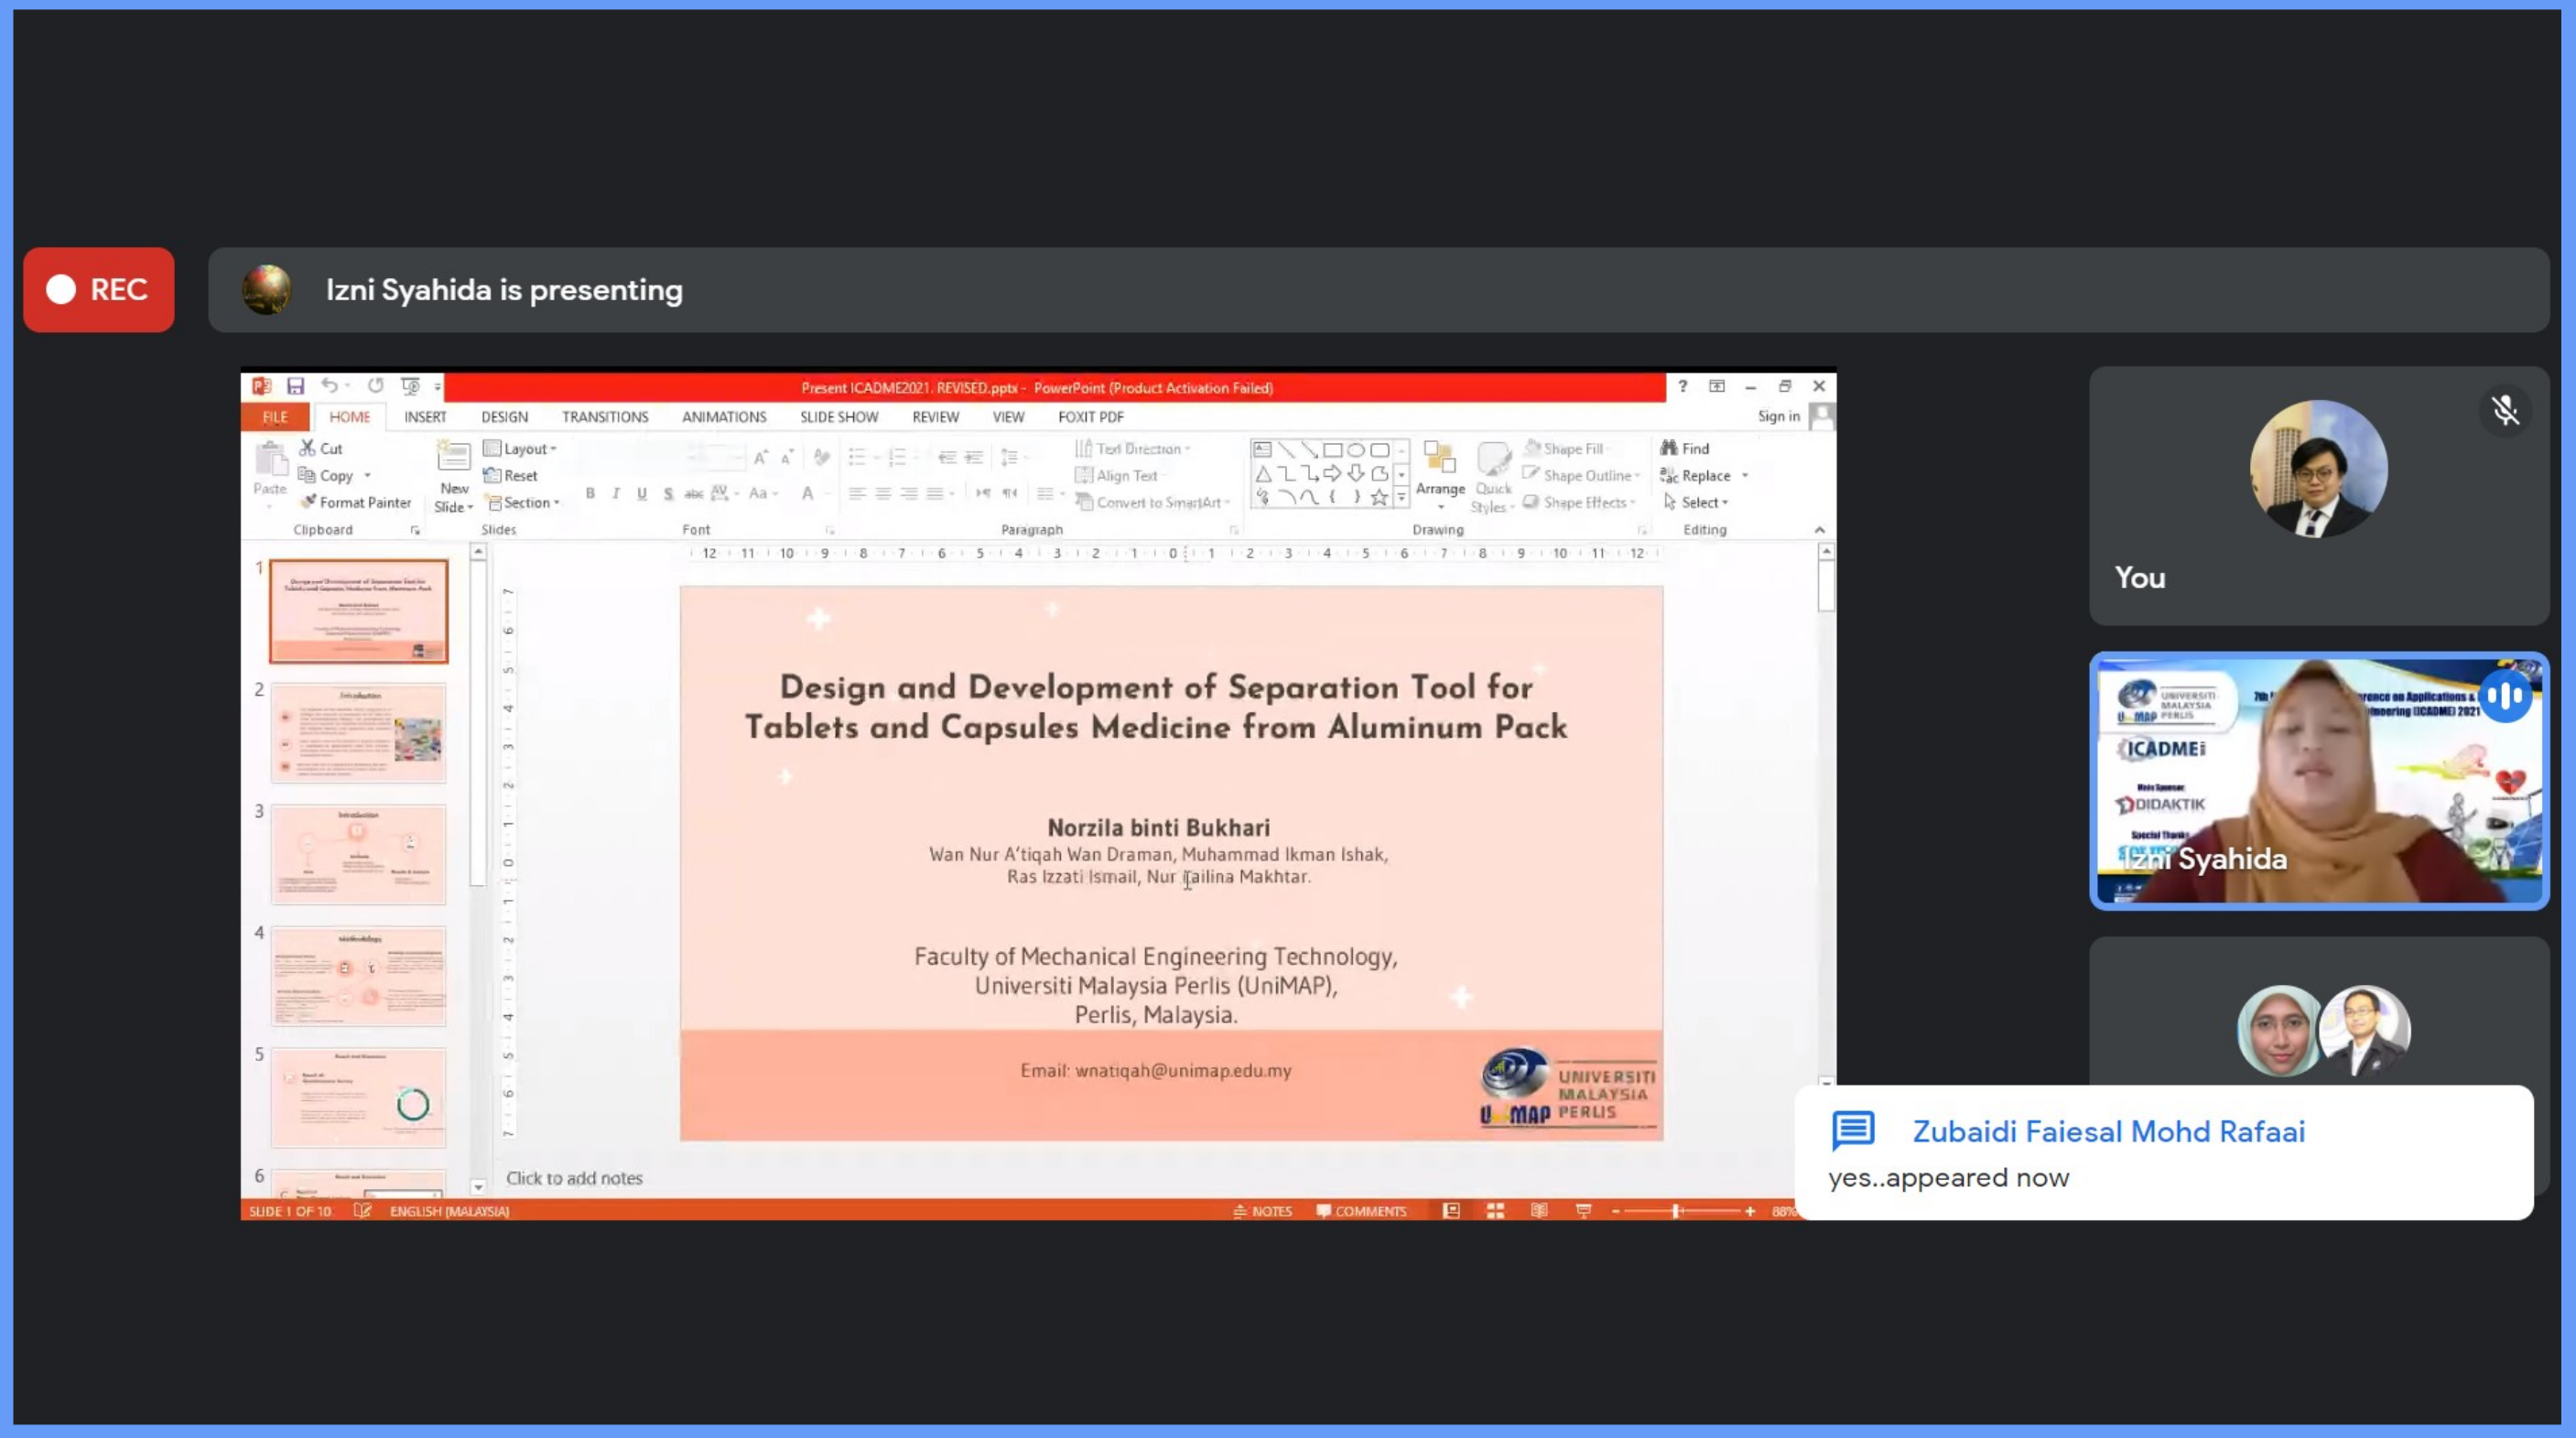Click the chat message notification icon
This screenshot has height=1438, width=2576.
(x=1853, y=1131)
